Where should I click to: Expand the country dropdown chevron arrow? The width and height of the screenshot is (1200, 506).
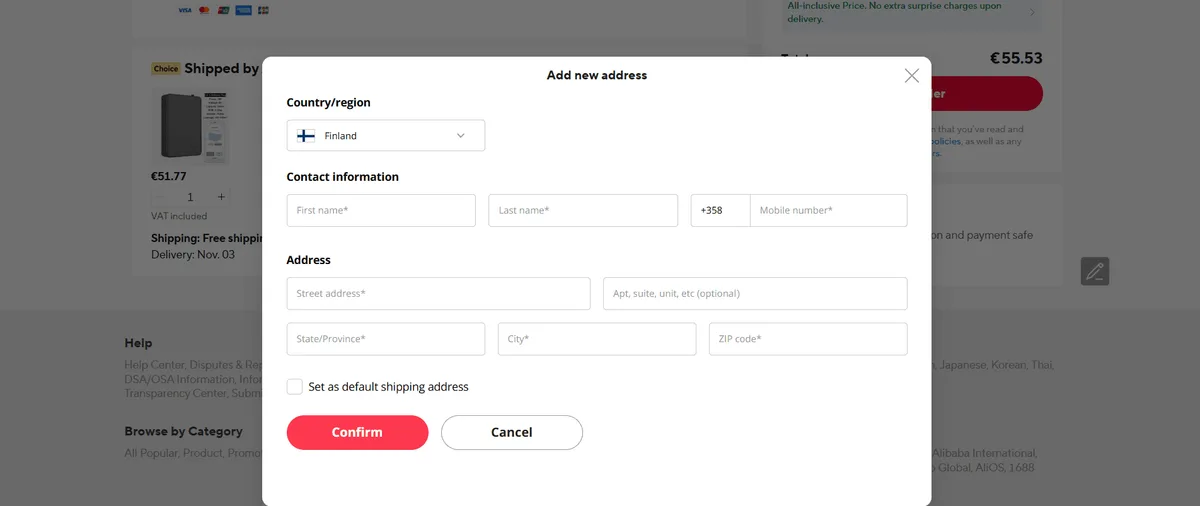click(x=461, y=136)
